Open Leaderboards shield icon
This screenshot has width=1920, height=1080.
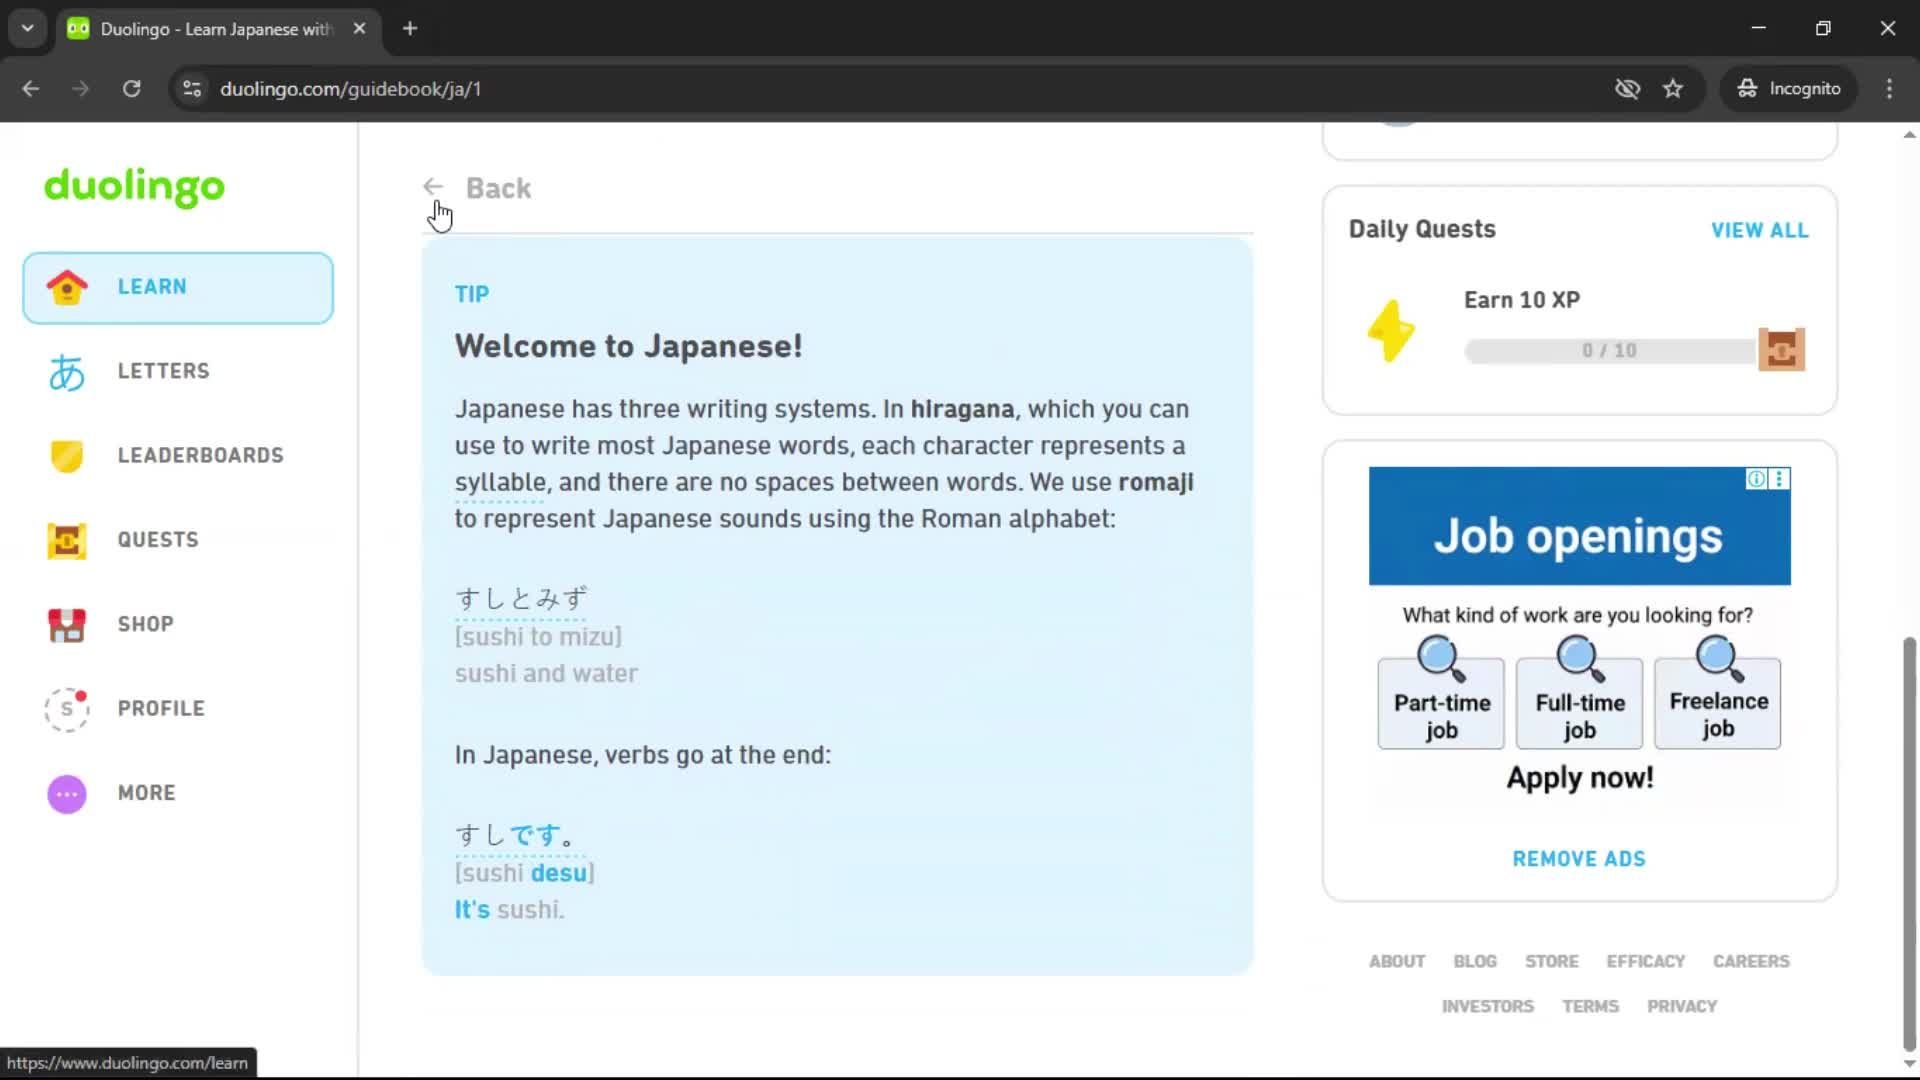pos(67,456)
